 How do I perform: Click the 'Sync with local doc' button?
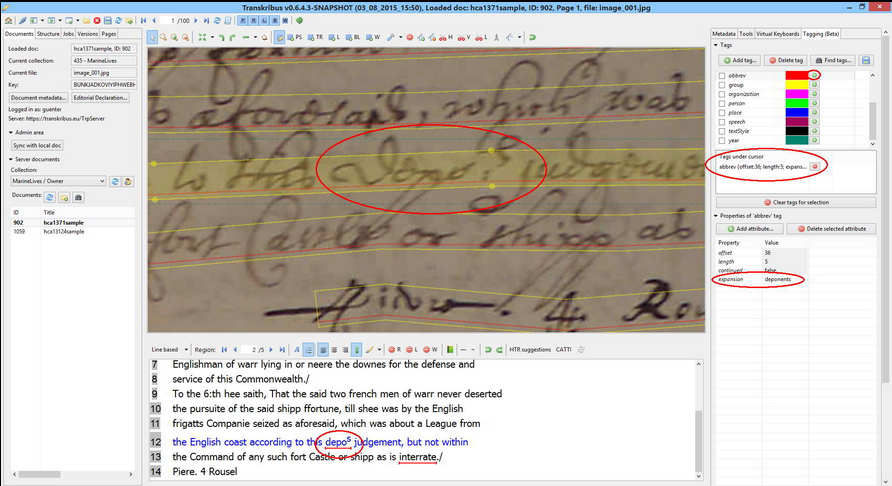pyautogui.click(x=39, y=145)
